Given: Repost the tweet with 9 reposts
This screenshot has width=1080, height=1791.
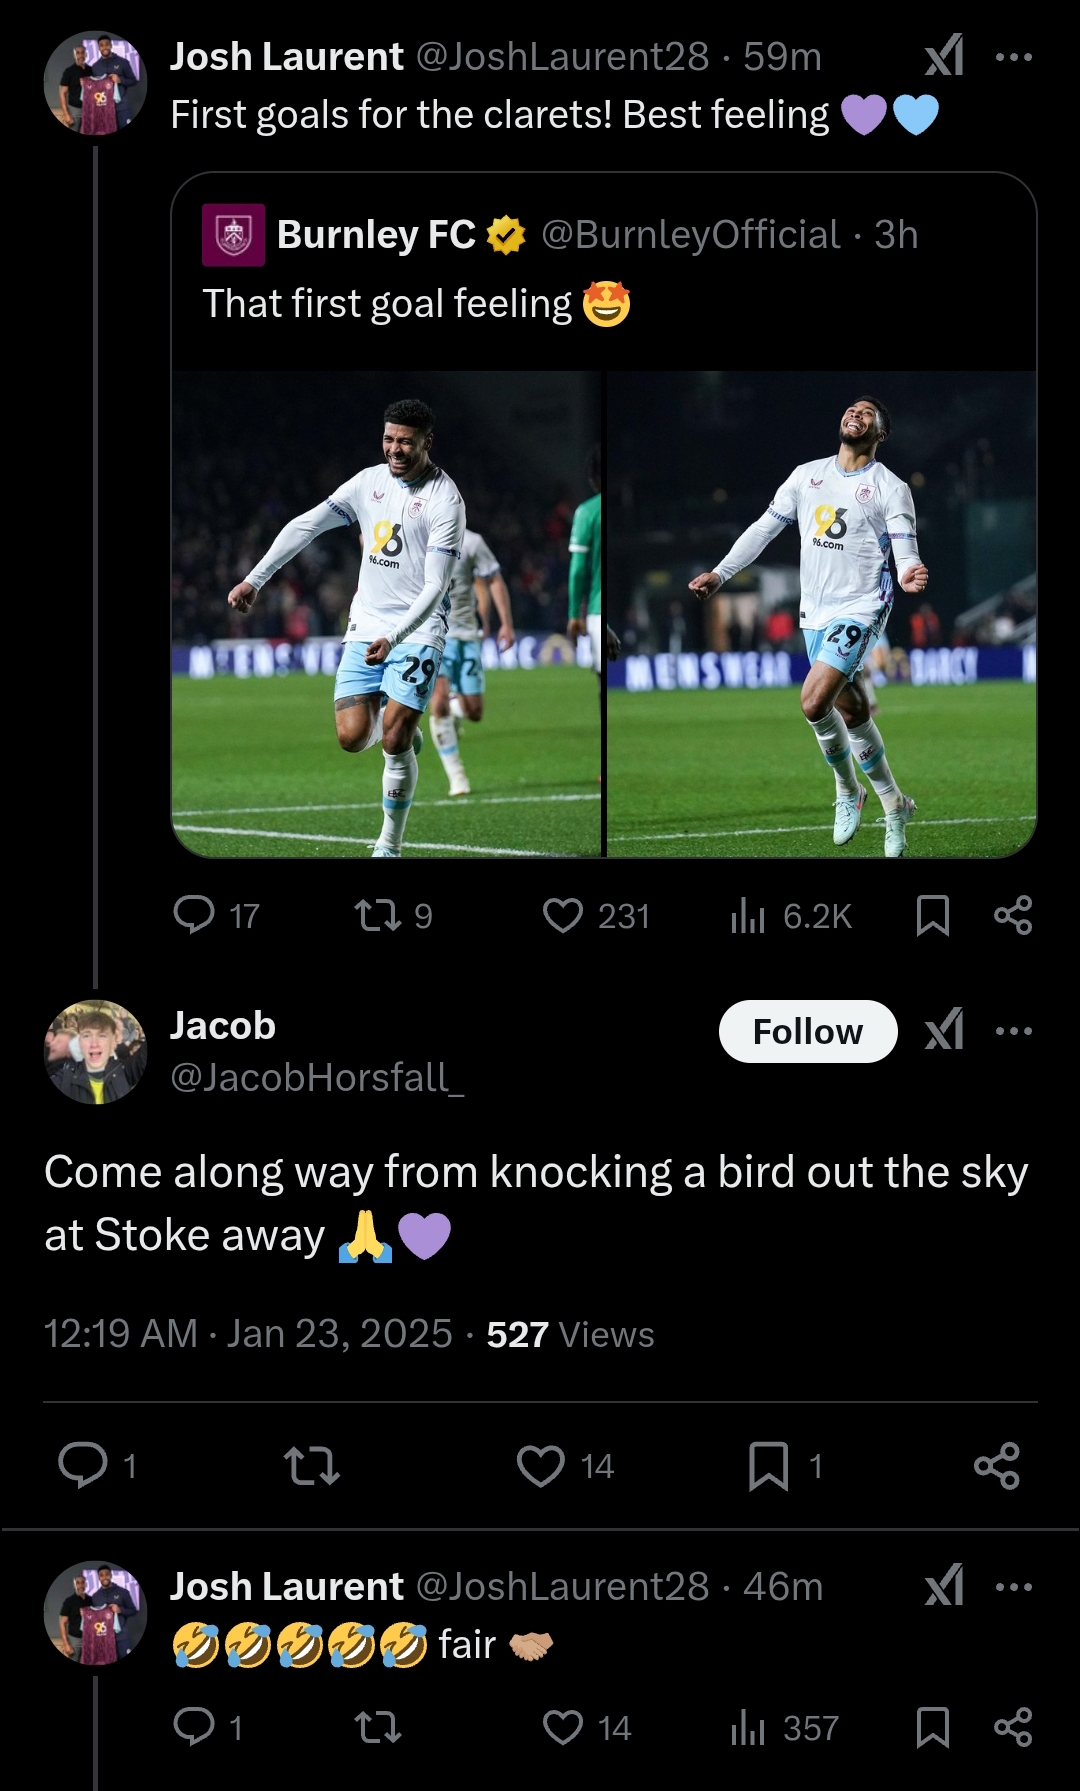Looking at the screenshot, I should (x=379, y=914).
